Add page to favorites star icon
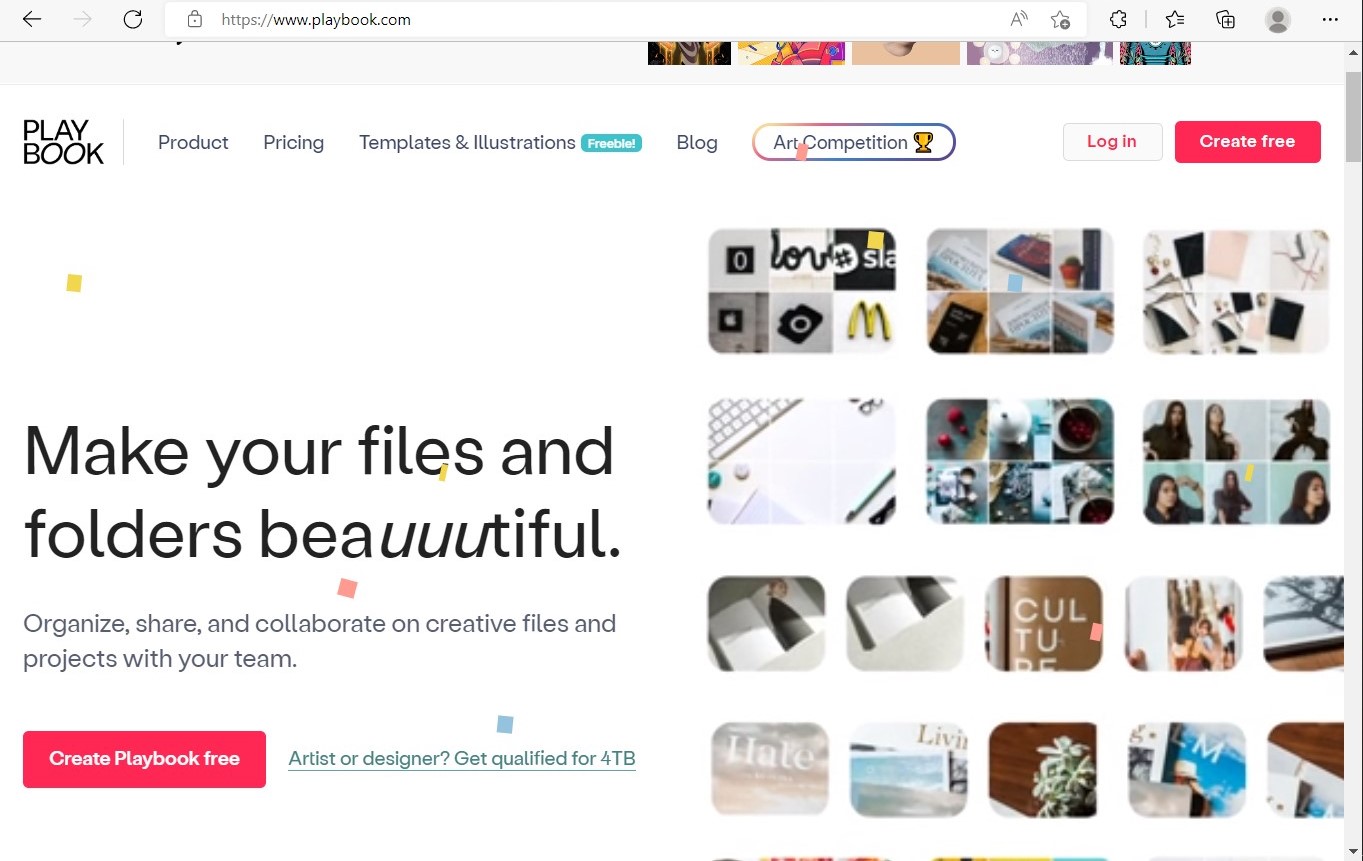Image resolution: width=1363 pixels, height=861 pixels. pos(1060,19)
